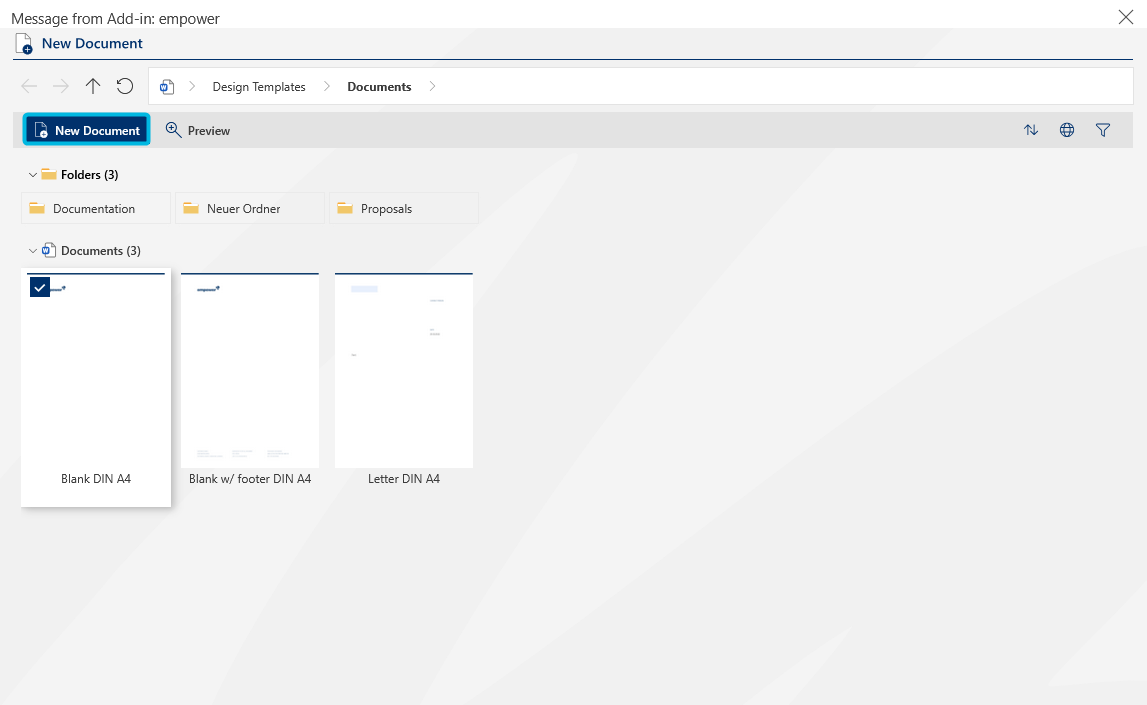This screenshot has width=1147, height=705.
Task: Open the sort order options
Action: pyautogui.click(x=1031, y=130)
